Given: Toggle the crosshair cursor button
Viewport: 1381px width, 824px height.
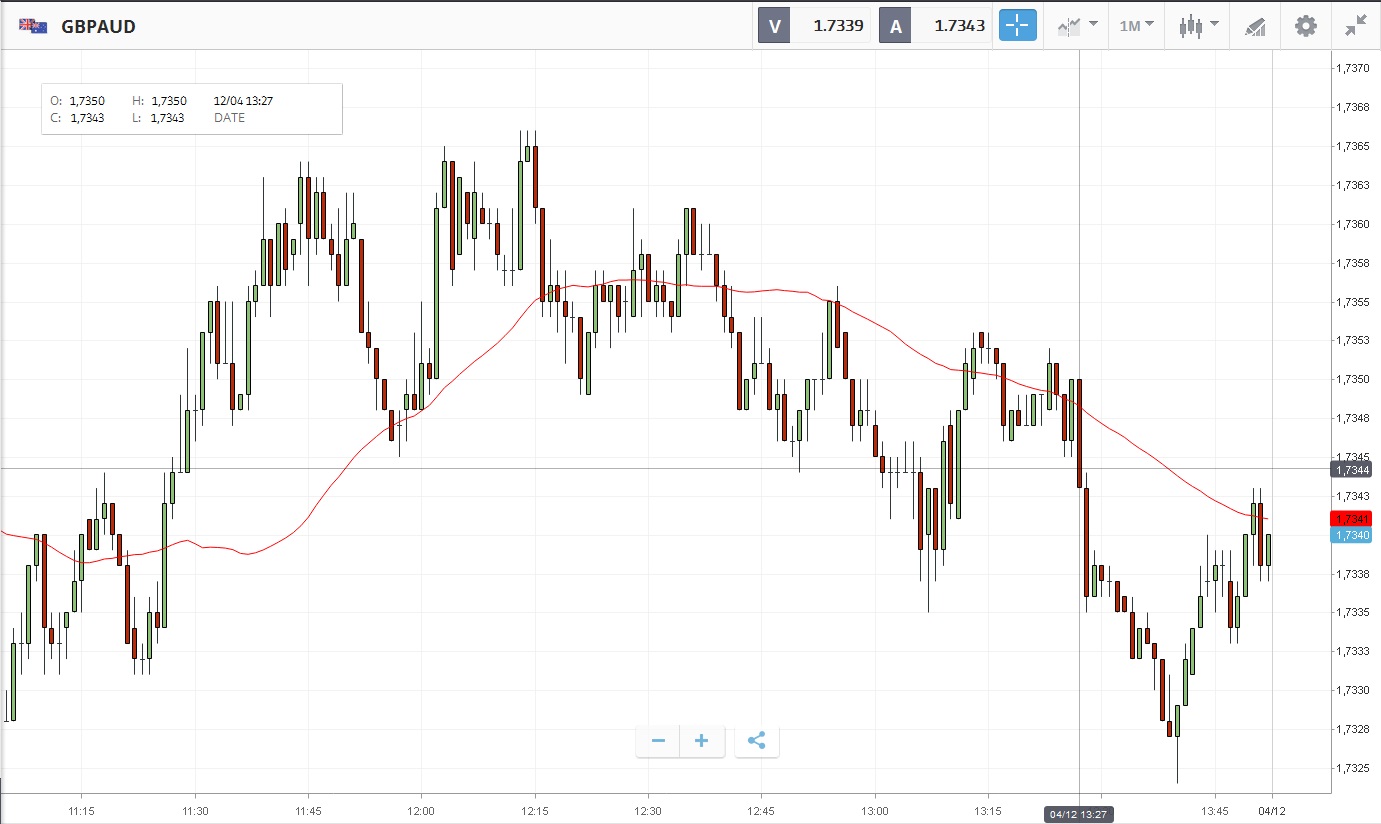Looking at the screenshot, I should pyautogui.click(x=1017, y=26).
